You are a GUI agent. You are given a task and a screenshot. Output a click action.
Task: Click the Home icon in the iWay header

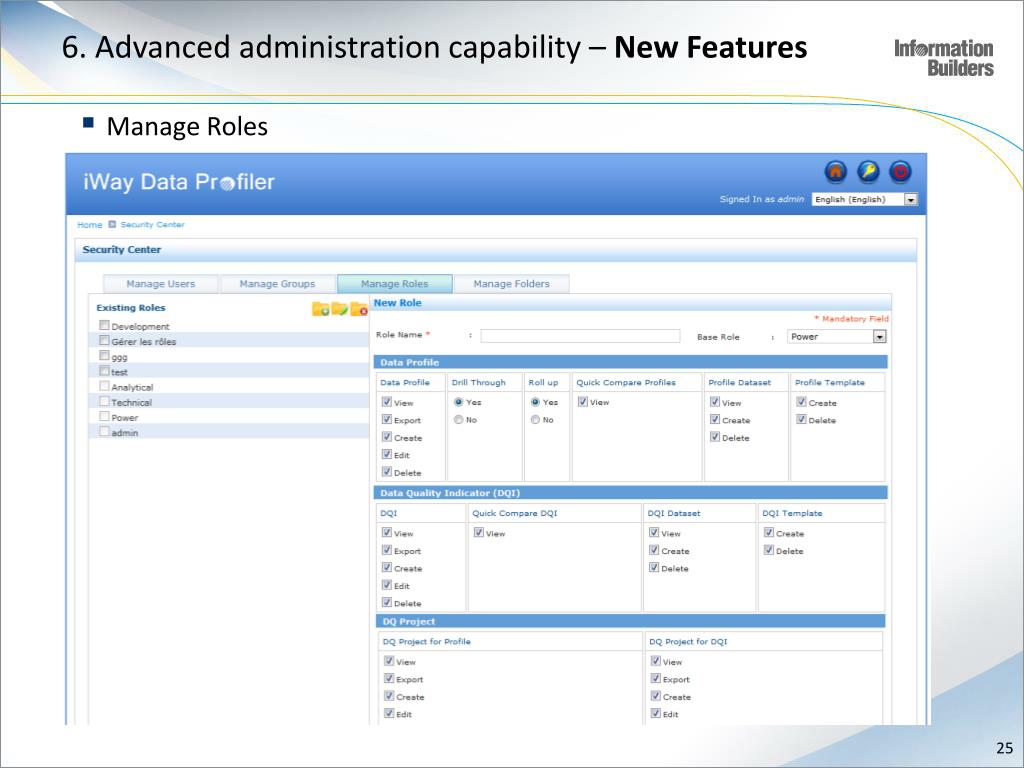(x=836, y=172)
